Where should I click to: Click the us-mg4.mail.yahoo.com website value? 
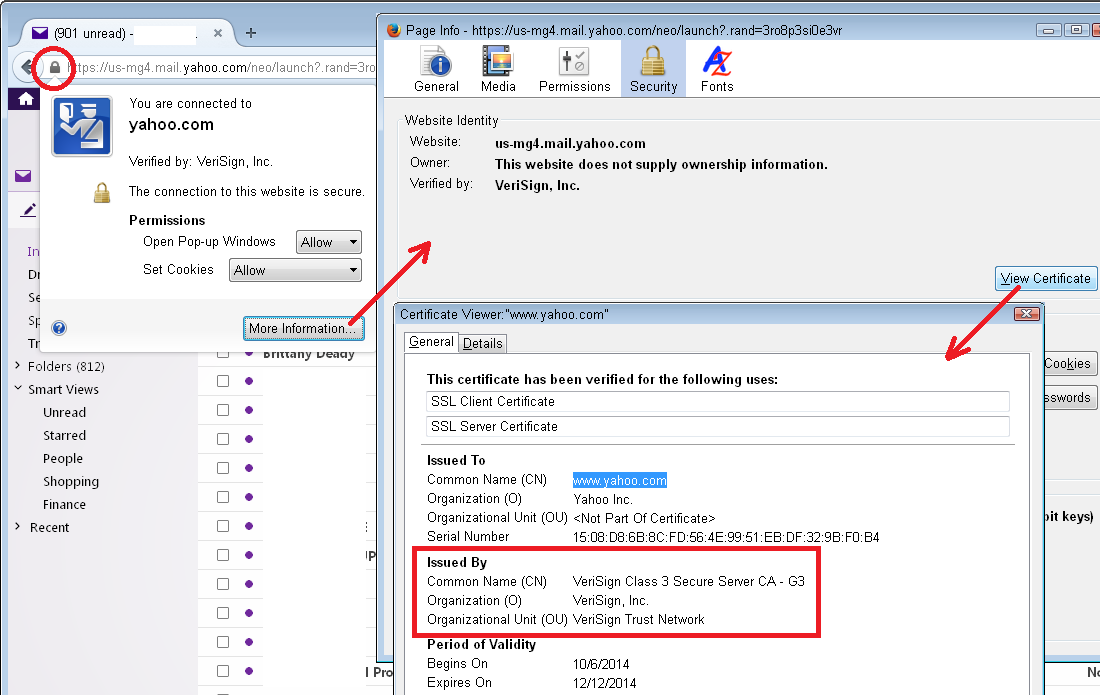pos(570,144)
